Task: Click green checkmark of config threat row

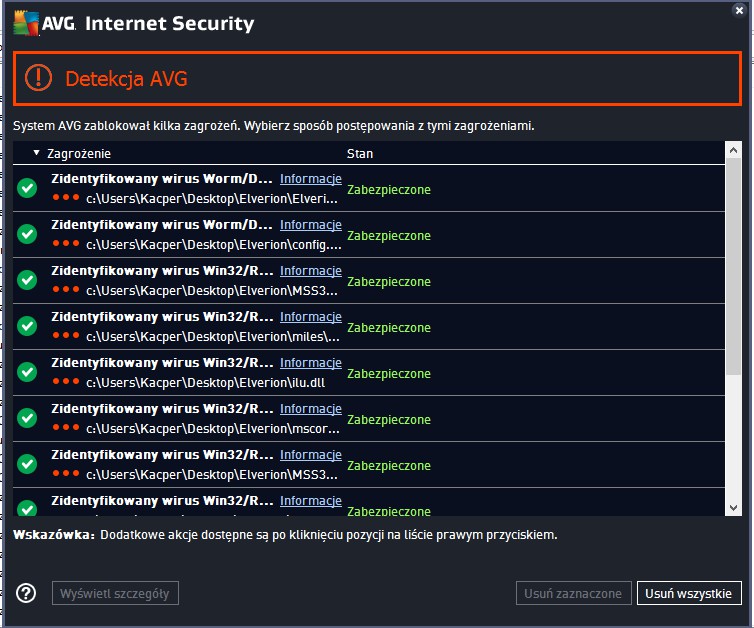Action: coord(27,234)
